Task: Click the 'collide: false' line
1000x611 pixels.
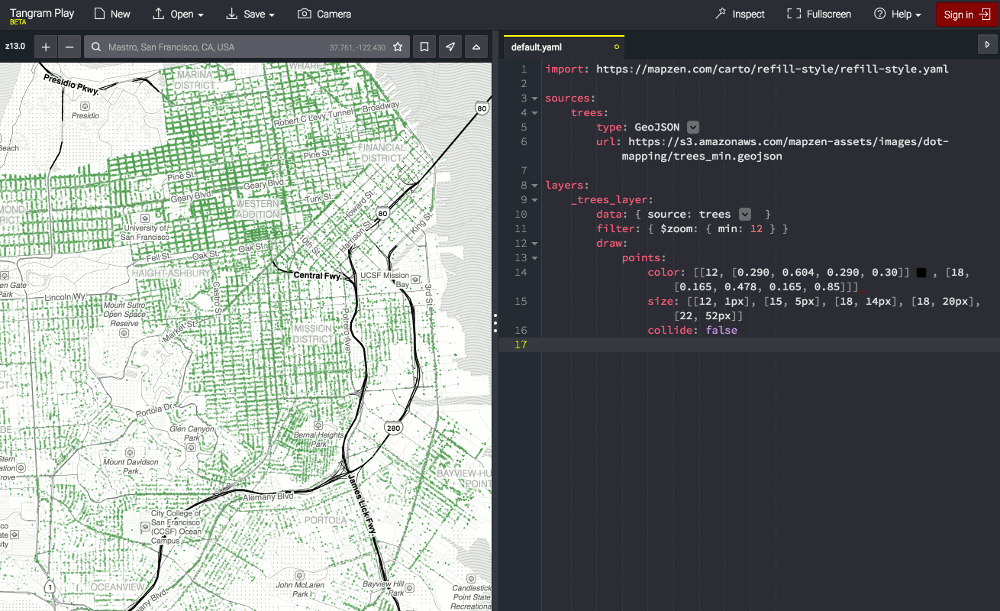Action: click(693, 330)
